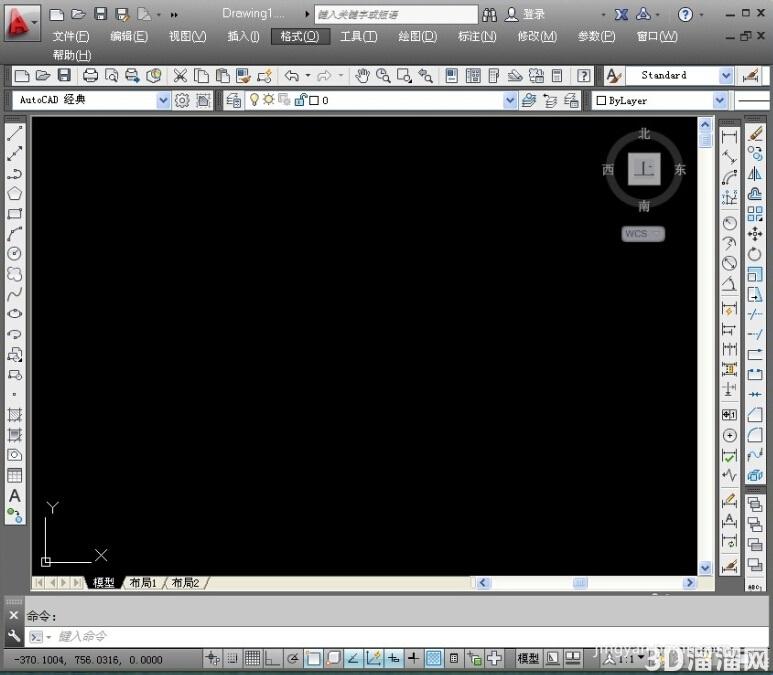This screenshot has width=773, height=675.
Task: Click the Plot print icon
Action: (90, 75)
